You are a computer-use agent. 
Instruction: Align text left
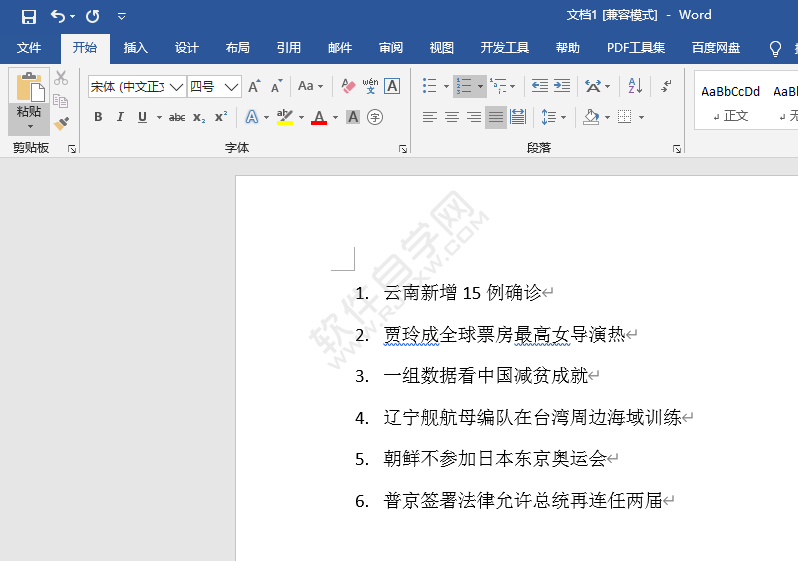click(x=430, y=117)
